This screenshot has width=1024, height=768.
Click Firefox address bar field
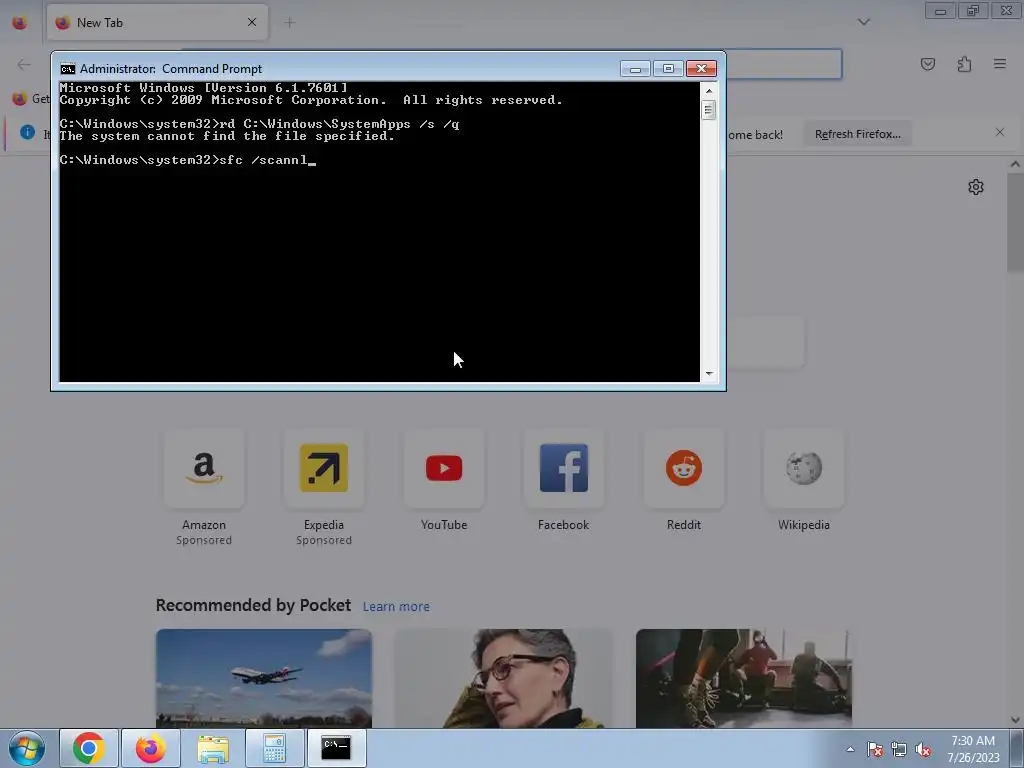click(x=784, y=64)
